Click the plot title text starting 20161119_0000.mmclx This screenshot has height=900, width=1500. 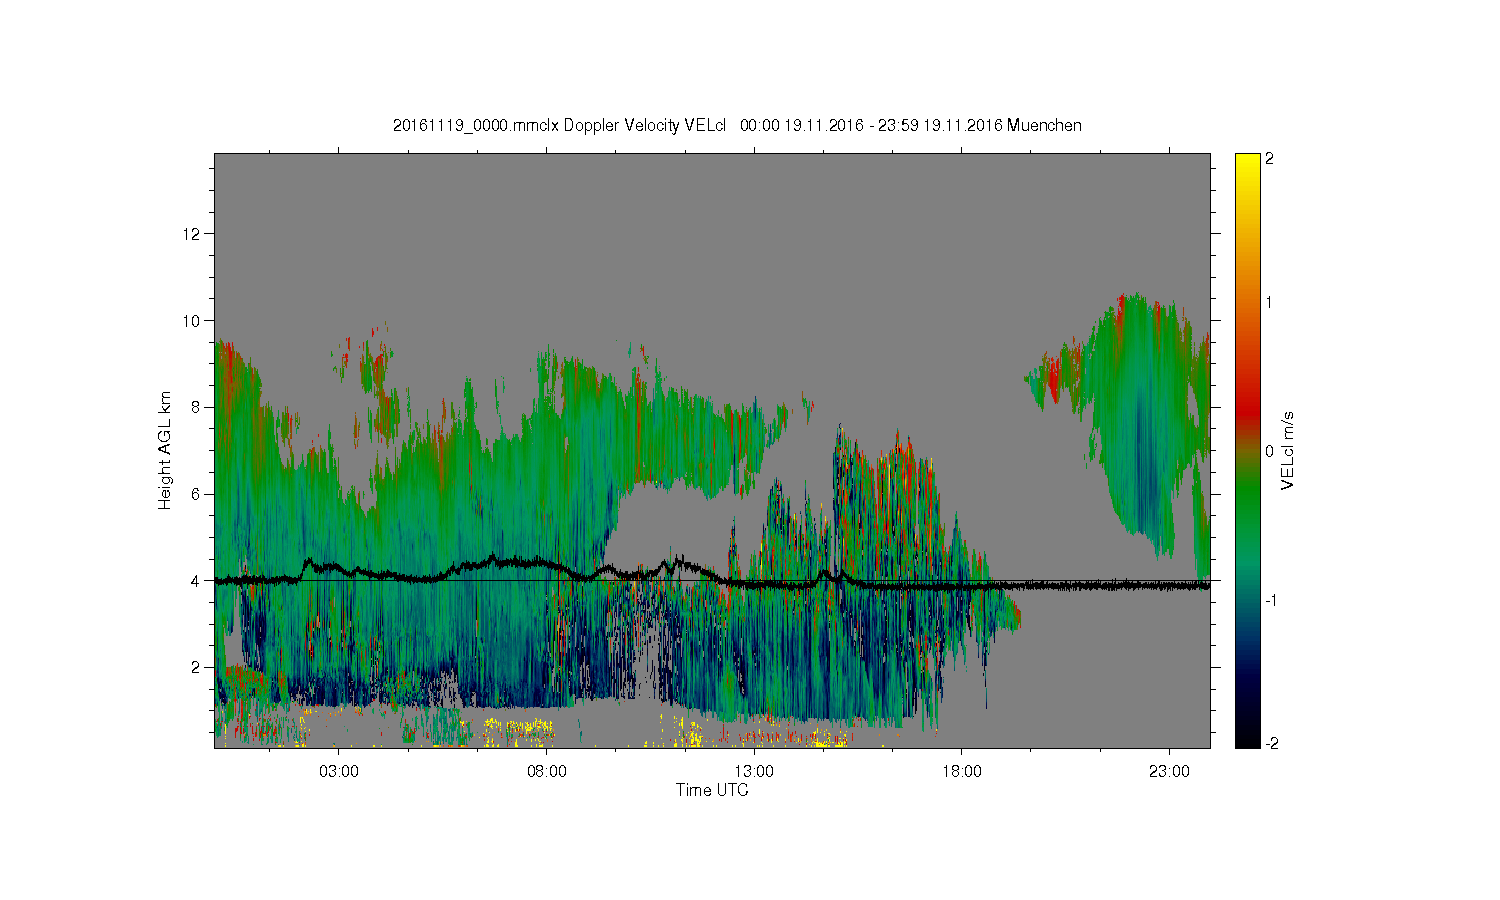point(737,125)
